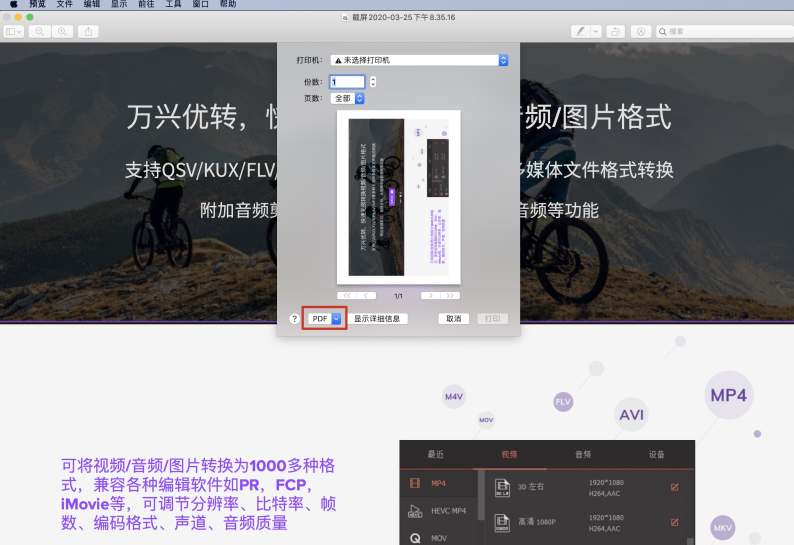Click the zoom in magnifier icon
This screenshot has height=545, width=794.
(62, 31)
